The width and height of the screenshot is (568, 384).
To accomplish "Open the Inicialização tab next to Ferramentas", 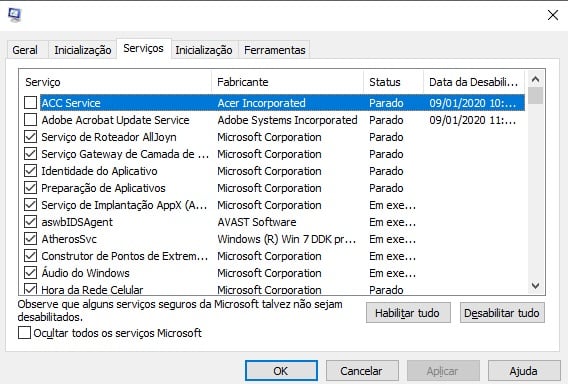I will [204, 50].
